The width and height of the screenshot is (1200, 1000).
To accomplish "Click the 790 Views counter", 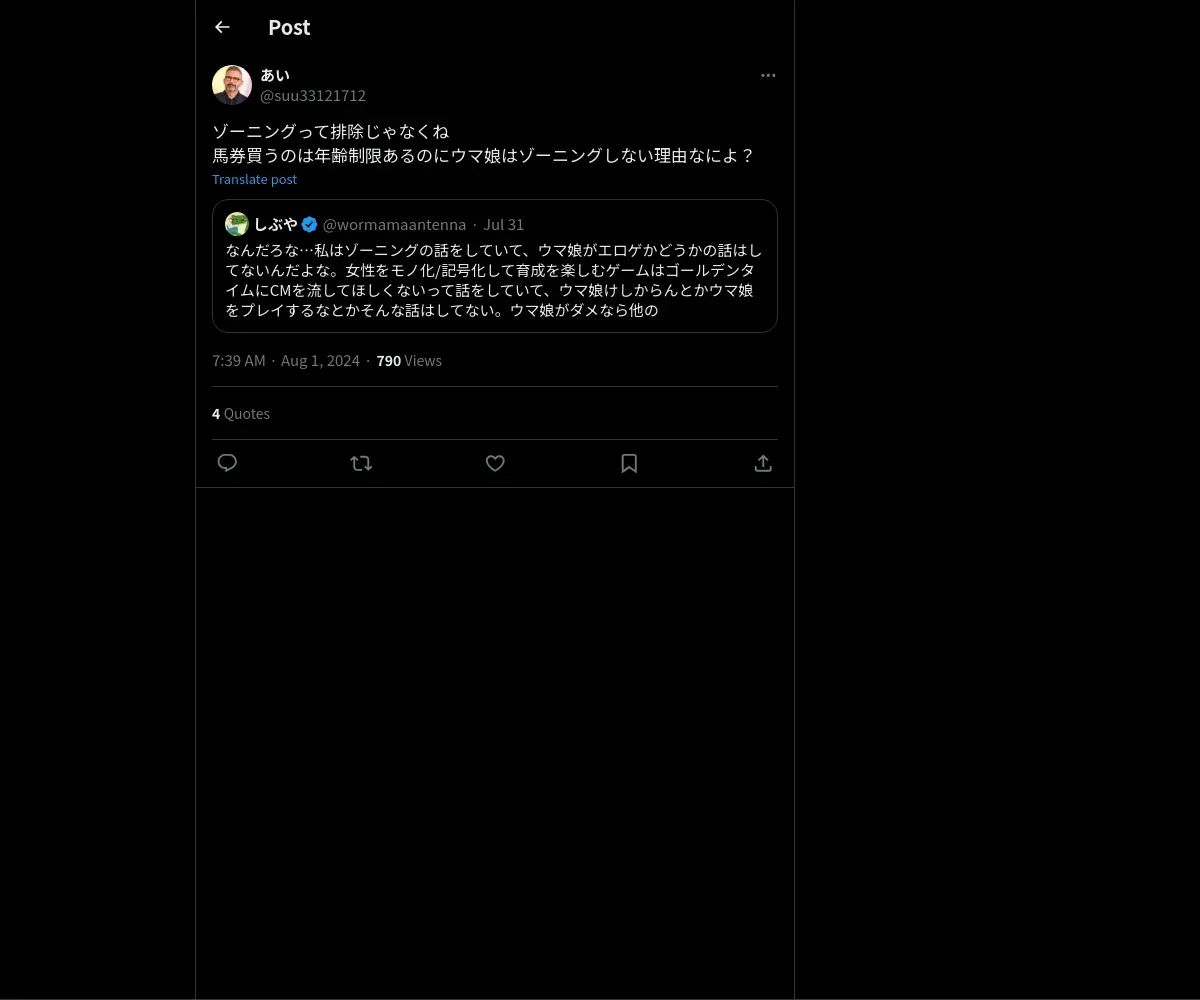I will coord(409,360).
